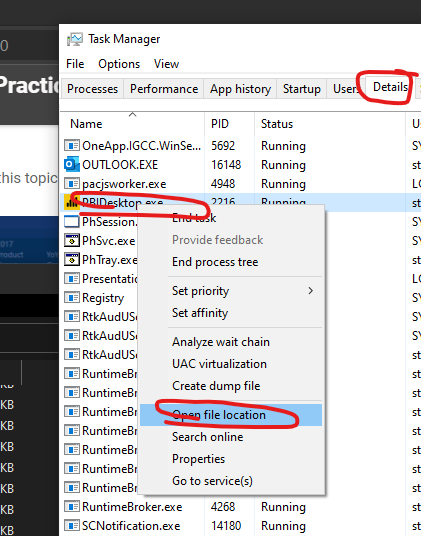The image size is (421, 536).
Task: Choose Search online in context menu
Action: (x=231, y=437)
